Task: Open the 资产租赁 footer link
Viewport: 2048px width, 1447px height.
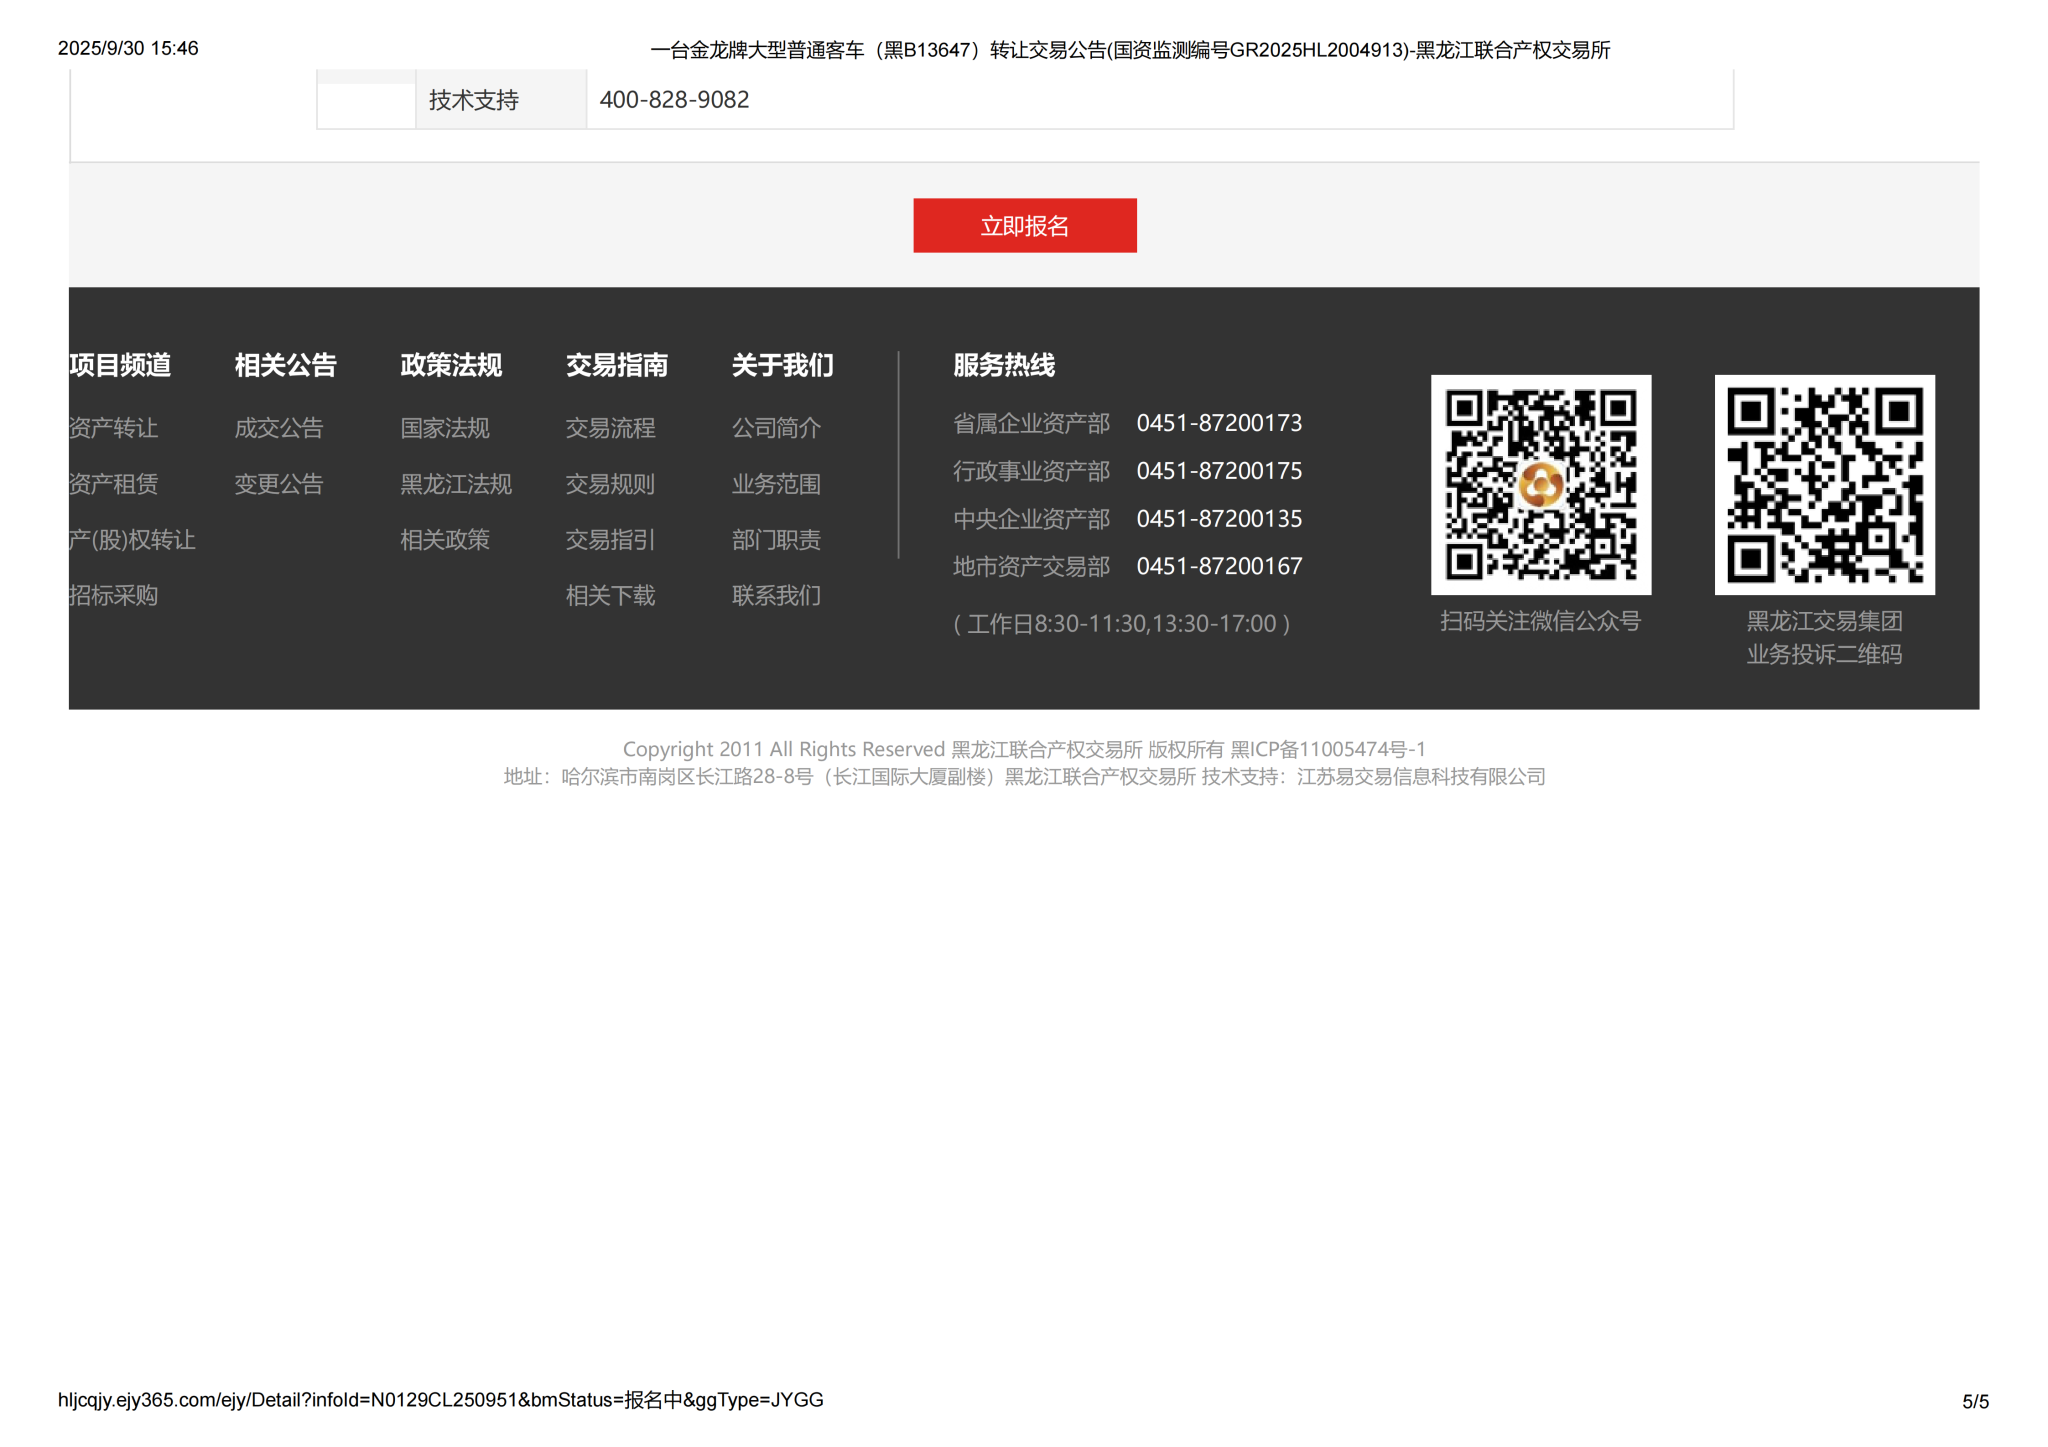Action: tap(113, 484)
